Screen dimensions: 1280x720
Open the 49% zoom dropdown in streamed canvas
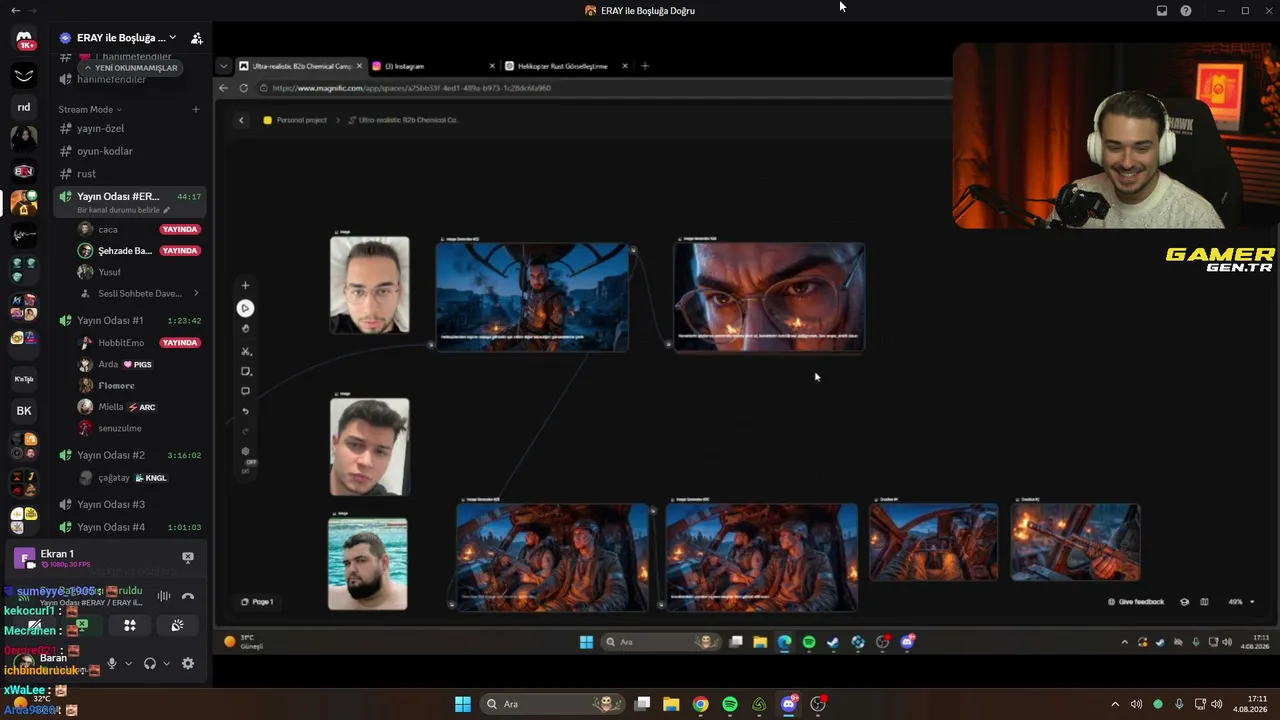tap(1241, 602)
